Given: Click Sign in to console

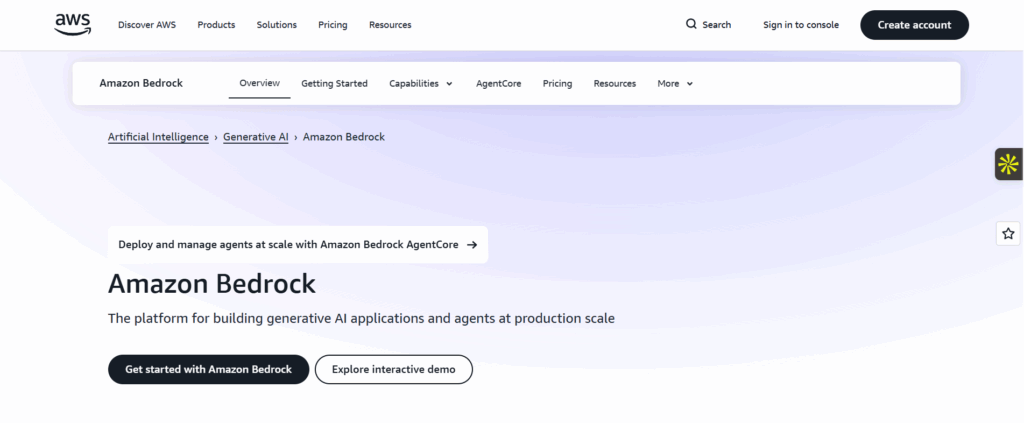Looking at the screenshot, I should 801,25.
